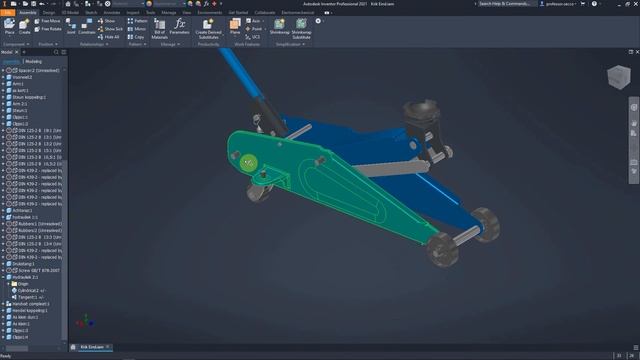Select the work Axis tool
Image resolution: width=640 pixels, height=360 pixels.
[253, 21]
